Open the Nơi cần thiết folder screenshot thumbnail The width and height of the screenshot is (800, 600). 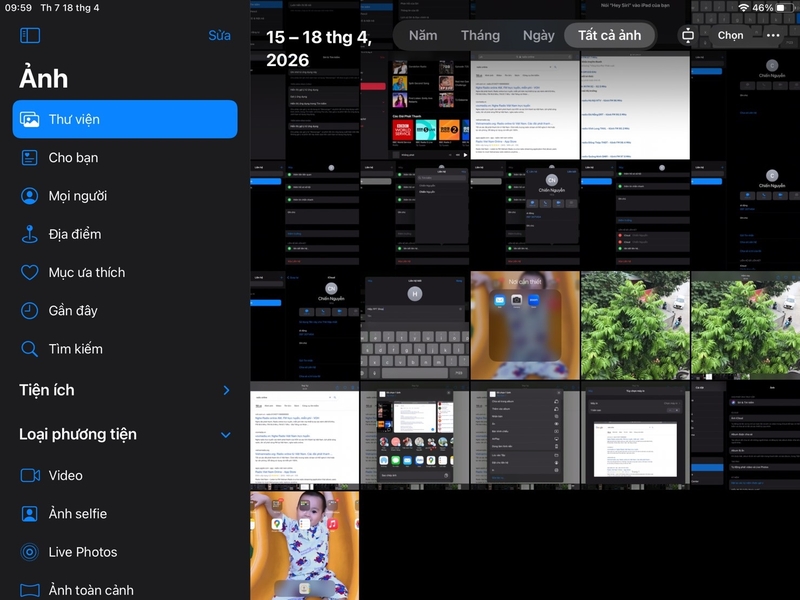[525, 325]
